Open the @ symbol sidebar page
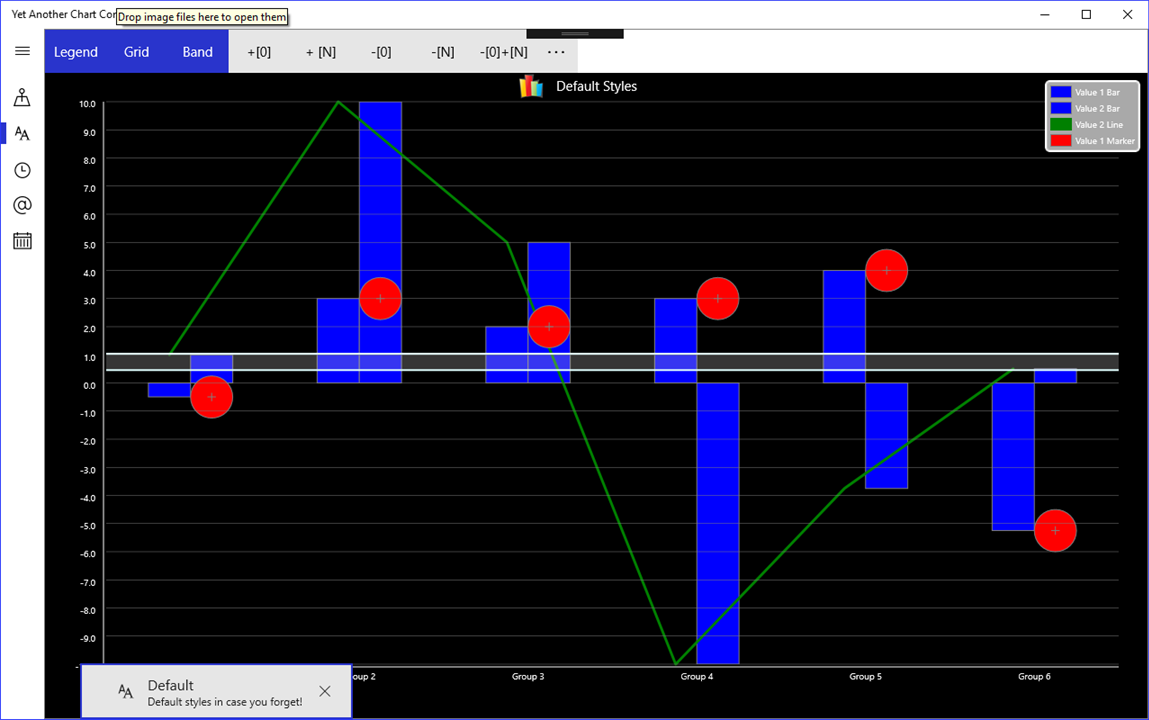This screenshot has height=720, width=1149. pyautogui.click(x=22, y=205)
